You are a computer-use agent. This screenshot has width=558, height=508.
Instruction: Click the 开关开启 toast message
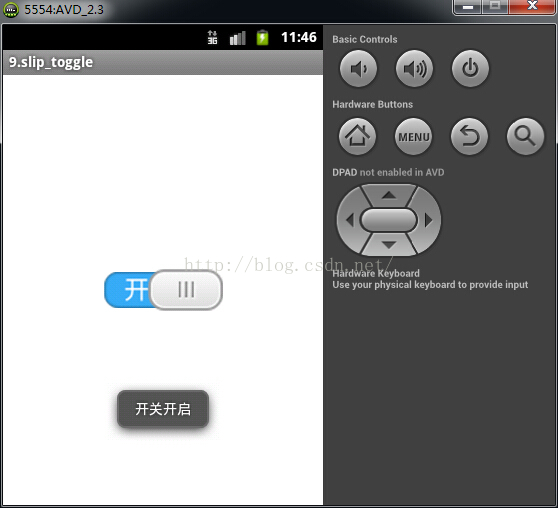pyautogui.click(x=163, y=409)
